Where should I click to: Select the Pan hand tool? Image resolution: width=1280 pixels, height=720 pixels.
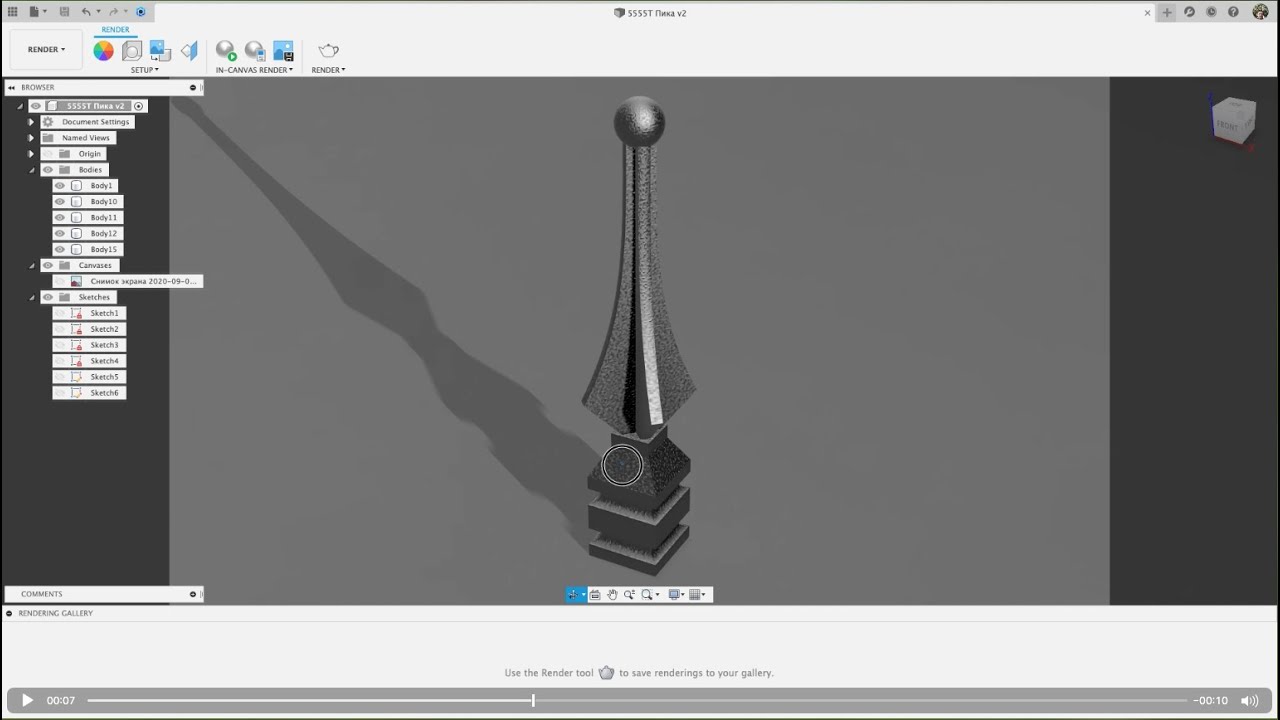(612, 594)
